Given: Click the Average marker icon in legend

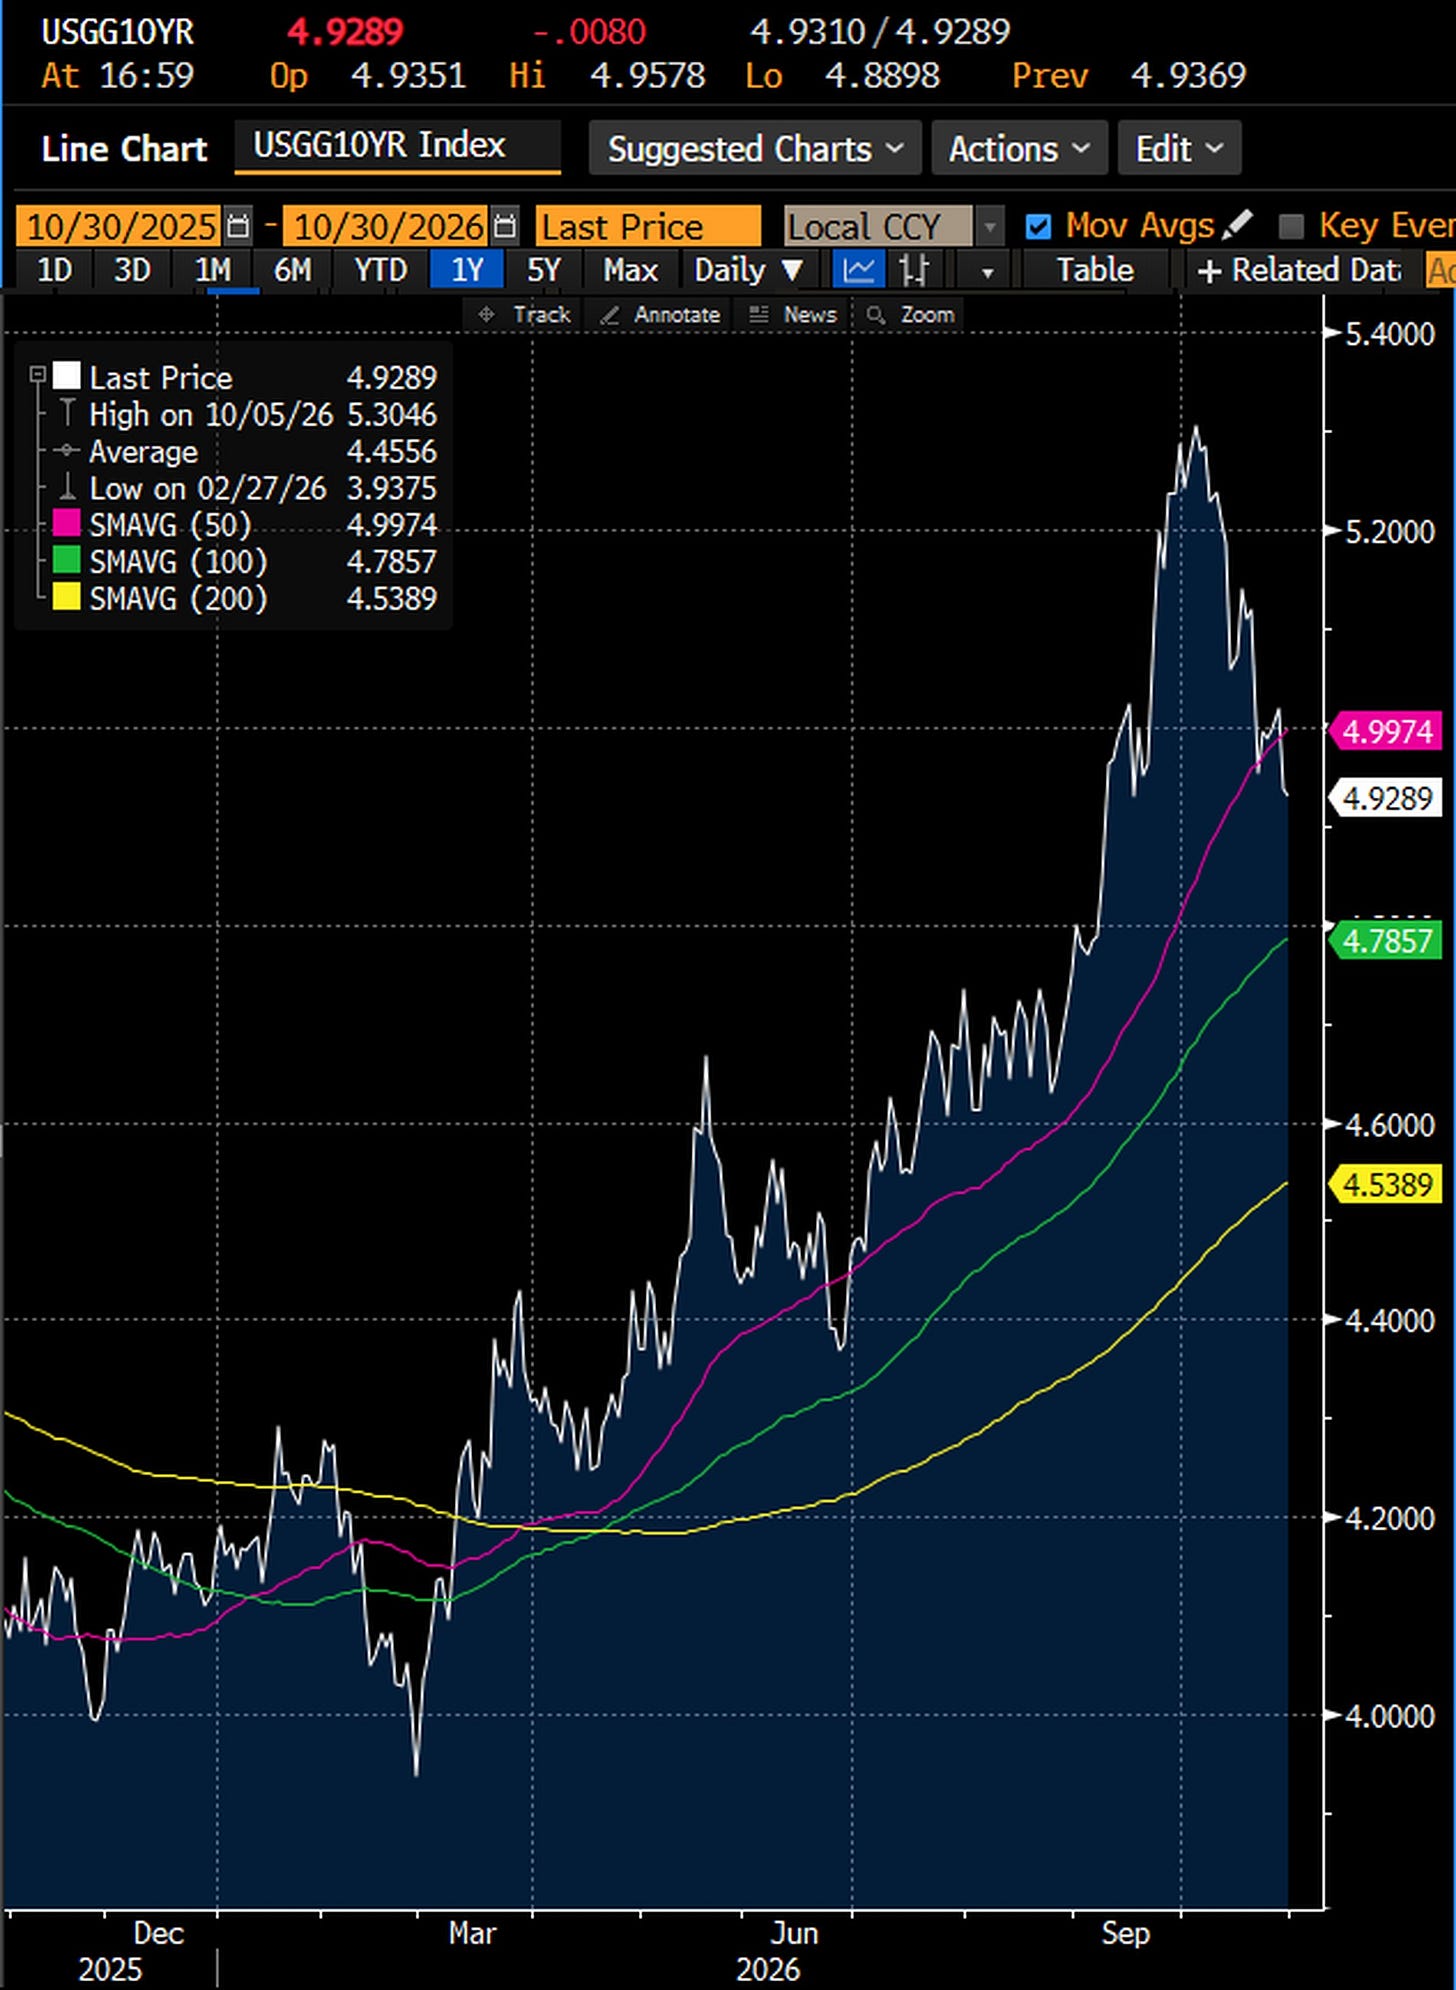Looking at the screenshot, I should [x=67, y=451].
